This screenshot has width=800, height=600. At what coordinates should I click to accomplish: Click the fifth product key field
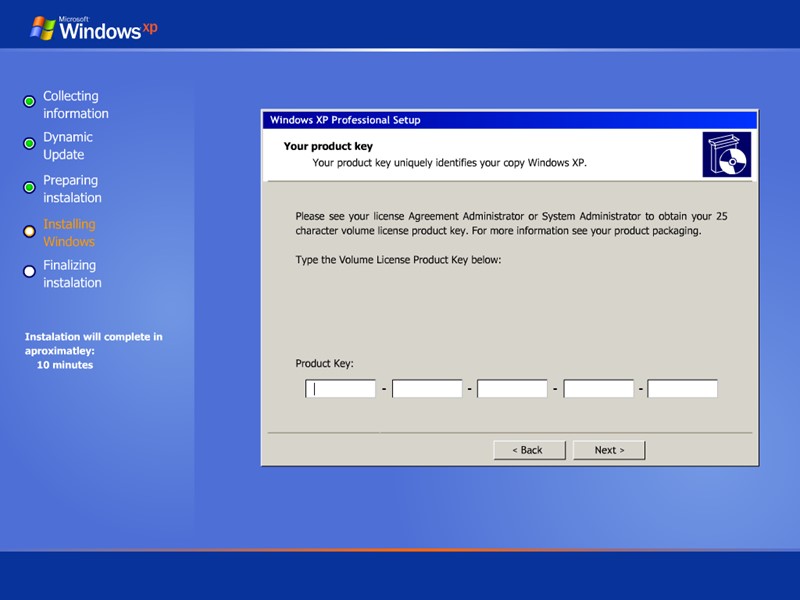(683, 389)
